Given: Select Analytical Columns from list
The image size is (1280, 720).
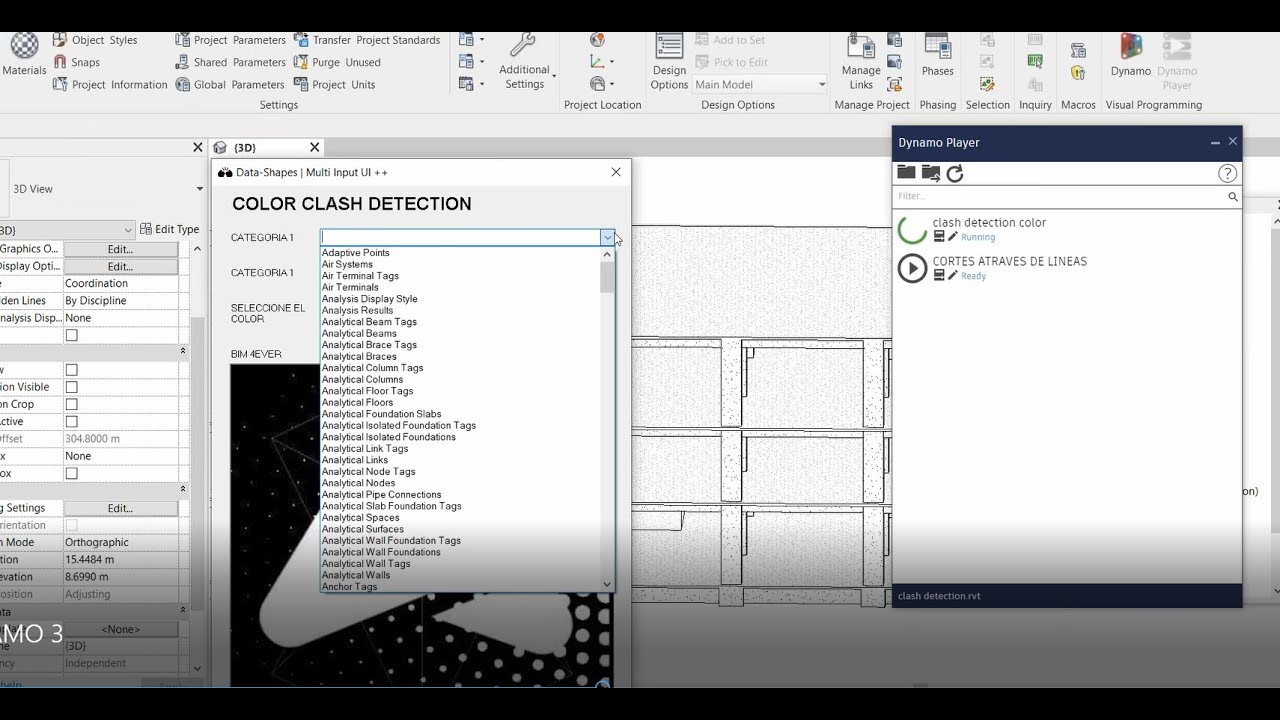Looking at the screenshot, I should pos(362,379).
